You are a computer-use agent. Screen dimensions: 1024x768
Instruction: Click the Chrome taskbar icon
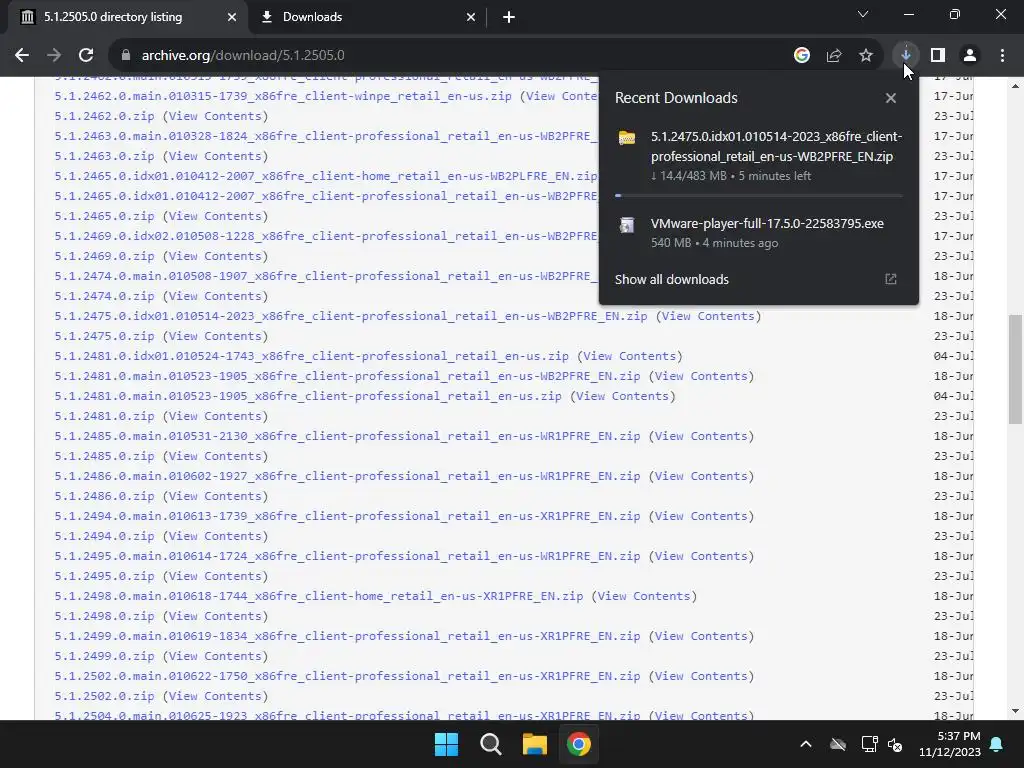pos(579,744)
